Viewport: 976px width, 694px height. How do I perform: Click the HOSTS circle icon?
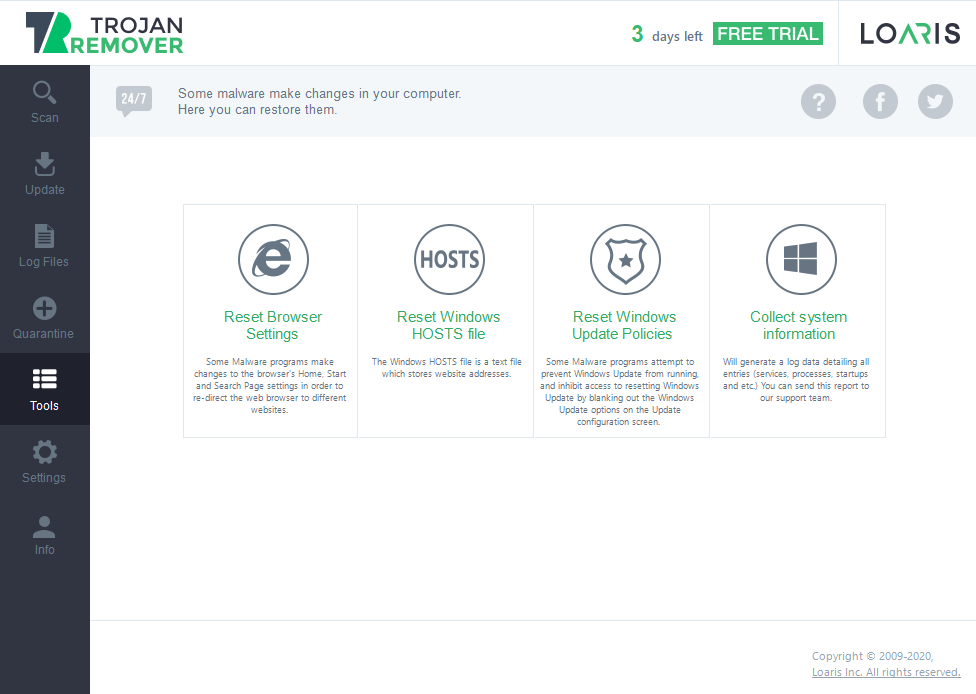[x=449, y=260]
